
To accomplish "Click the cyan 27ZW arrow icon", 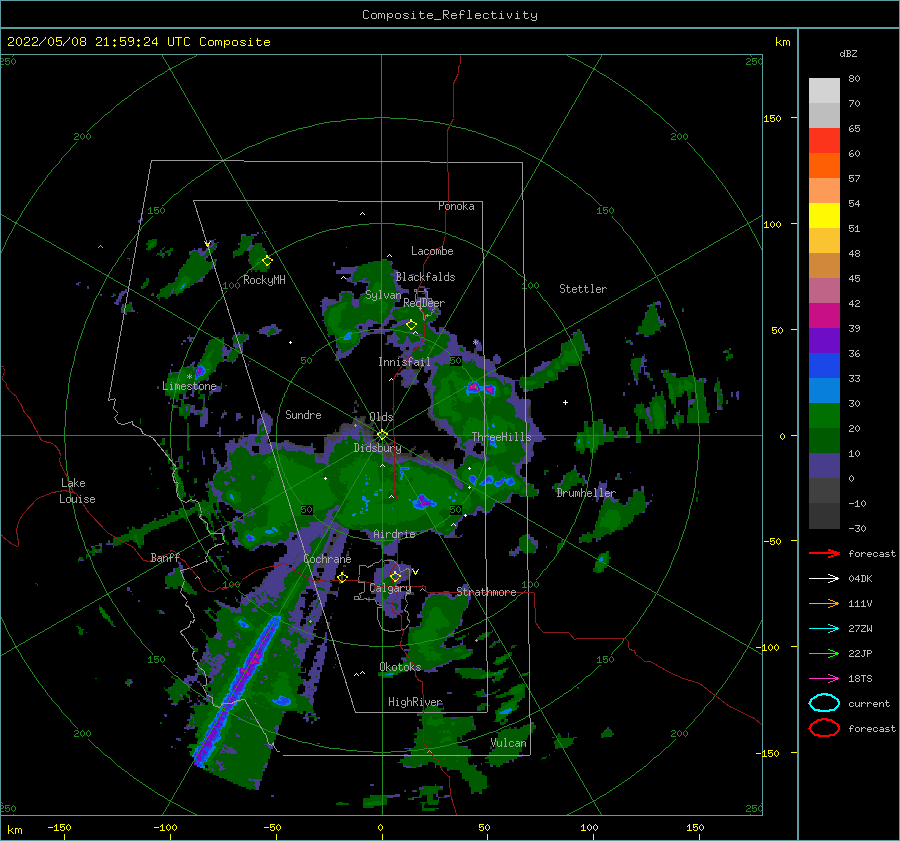I will click(x=824, y=629).
